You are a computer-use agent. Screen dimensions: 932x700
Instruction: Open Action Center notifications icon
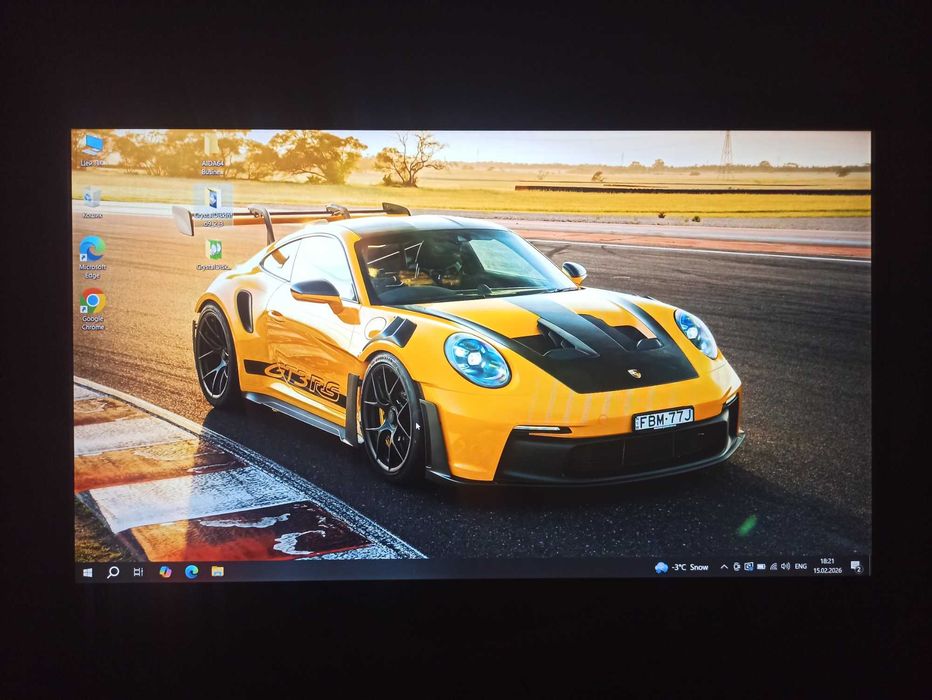[x=857, y=566]
